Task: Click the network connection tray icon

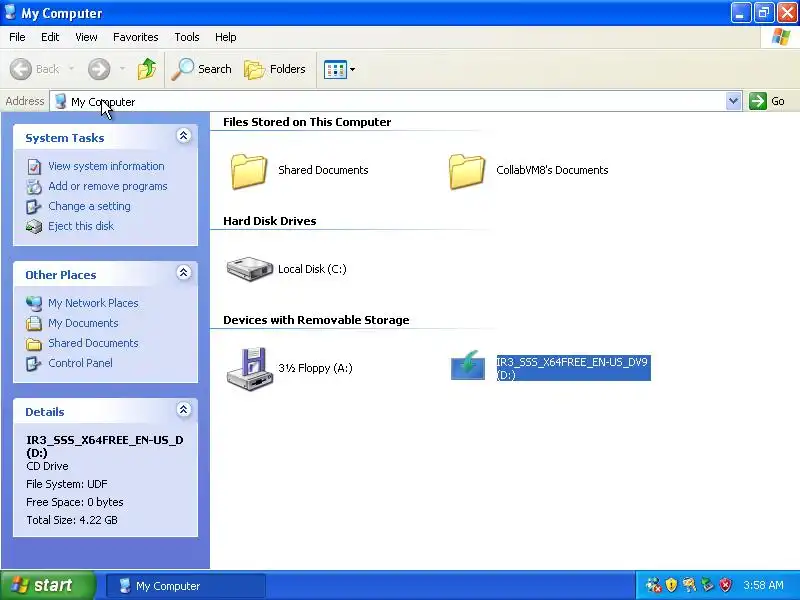Action: click(x=653, y=585)
